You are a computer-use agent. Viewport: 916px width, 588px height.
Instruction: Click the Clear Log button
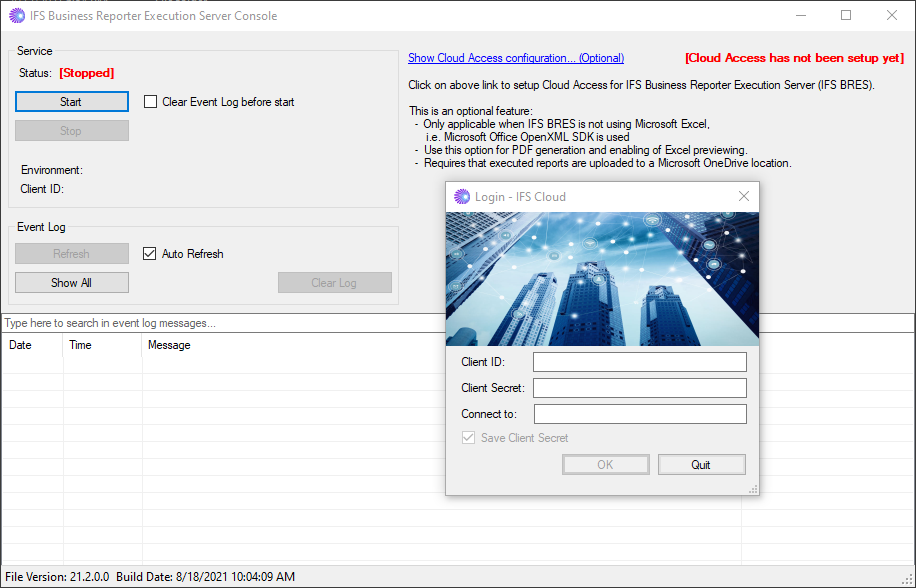334,282
